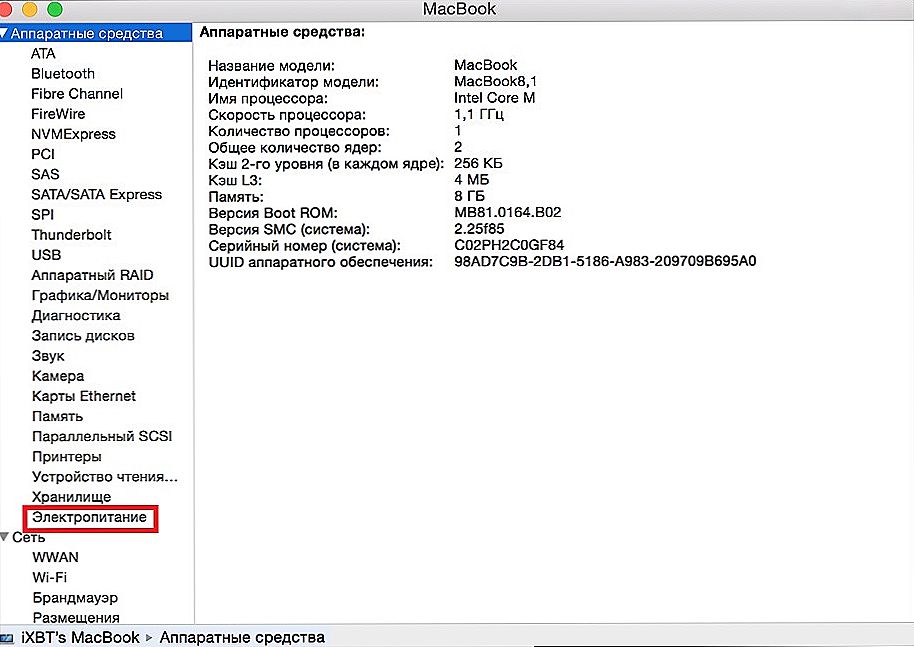The height and width of the screenshot is (647, 914).
Task: Select the NVMExpress entry
Action: pyautogui.click(x=73, y=134)
